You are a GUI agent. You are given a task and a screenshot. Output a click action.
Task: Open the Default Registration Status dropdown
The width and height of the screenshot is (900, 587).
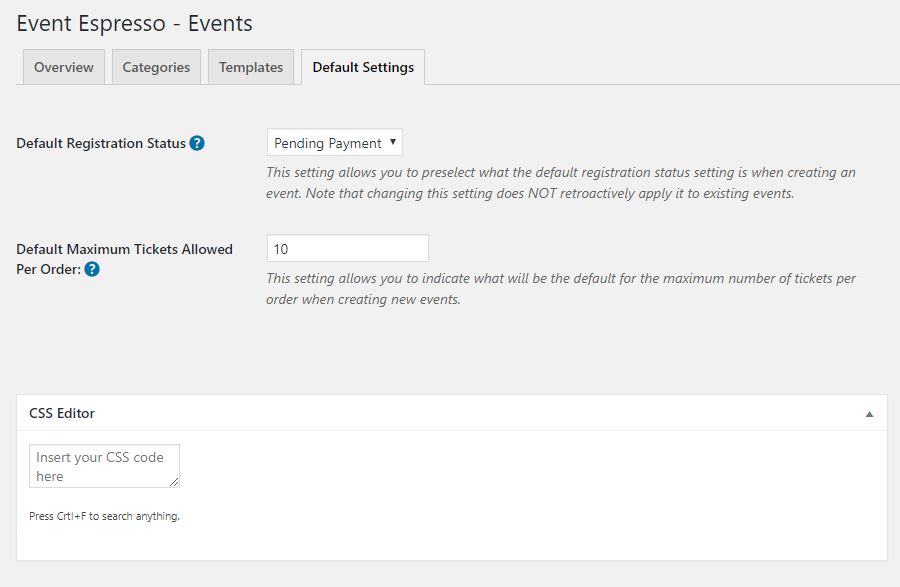pos(335,142)
